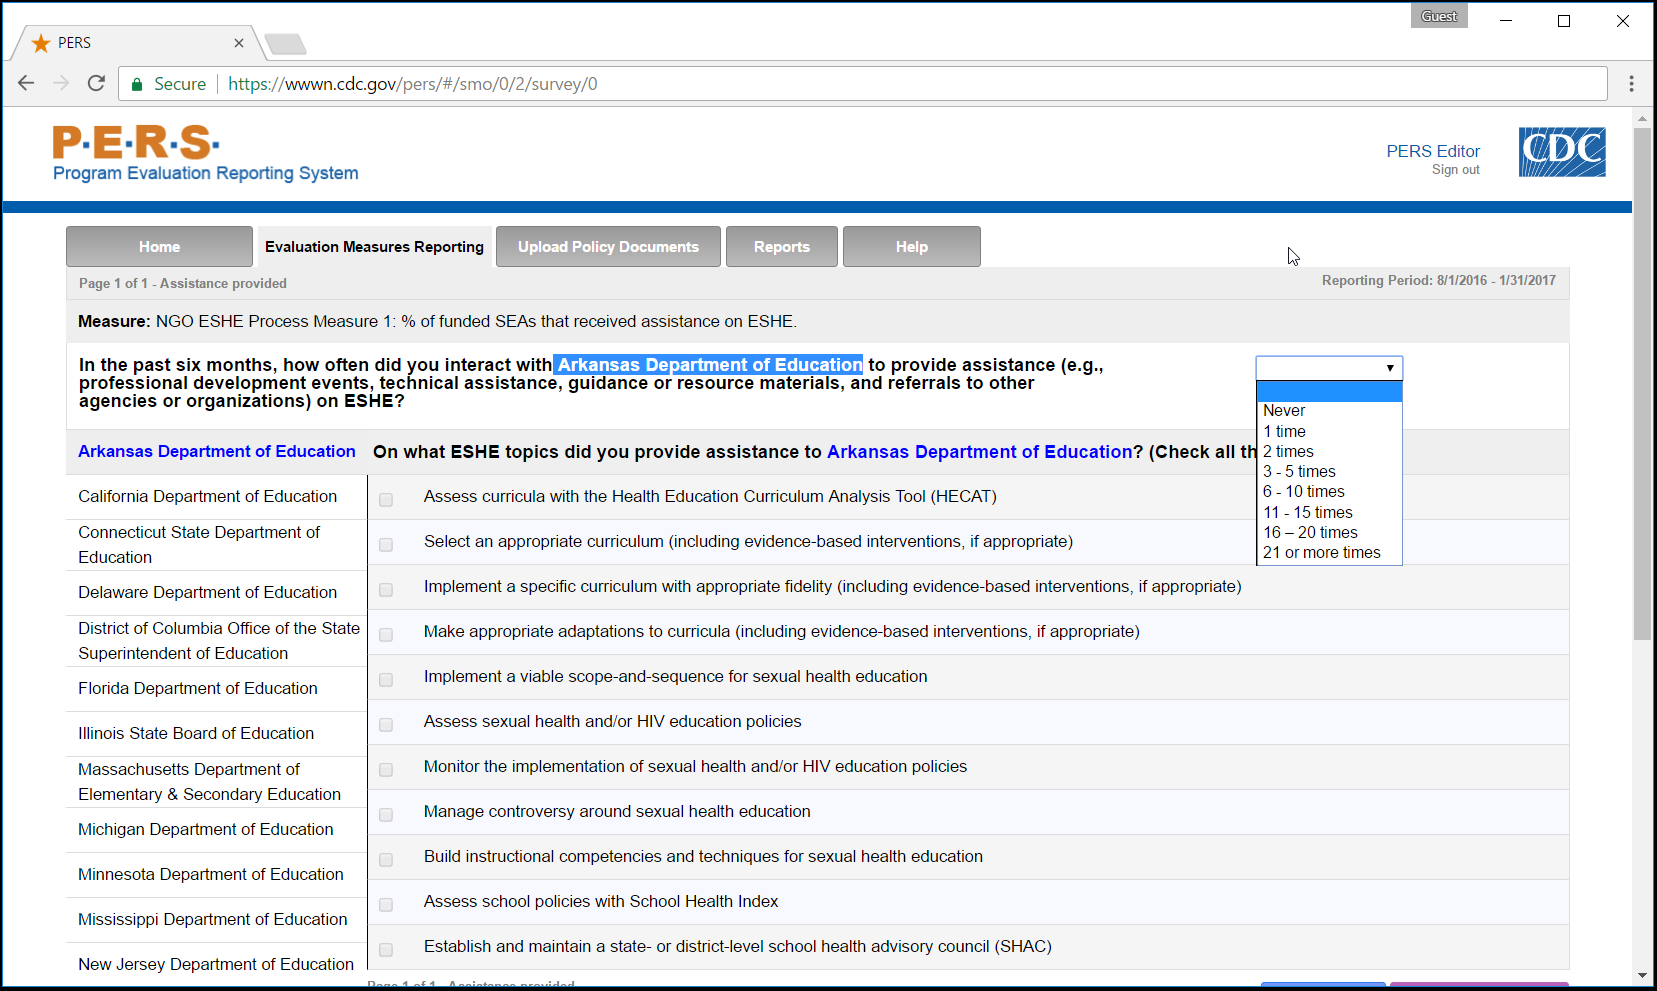Select District of Columbia Office of State Superintendent
The width and height of the screenshot is (1657, 991).
click(219, 641)
